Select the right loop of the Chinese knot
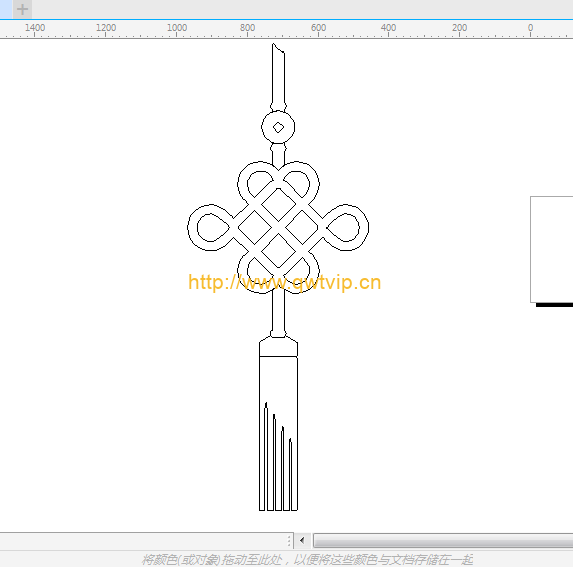Image resolution: width=573 pixels, height=567 pixels. [x=346, y=227]
